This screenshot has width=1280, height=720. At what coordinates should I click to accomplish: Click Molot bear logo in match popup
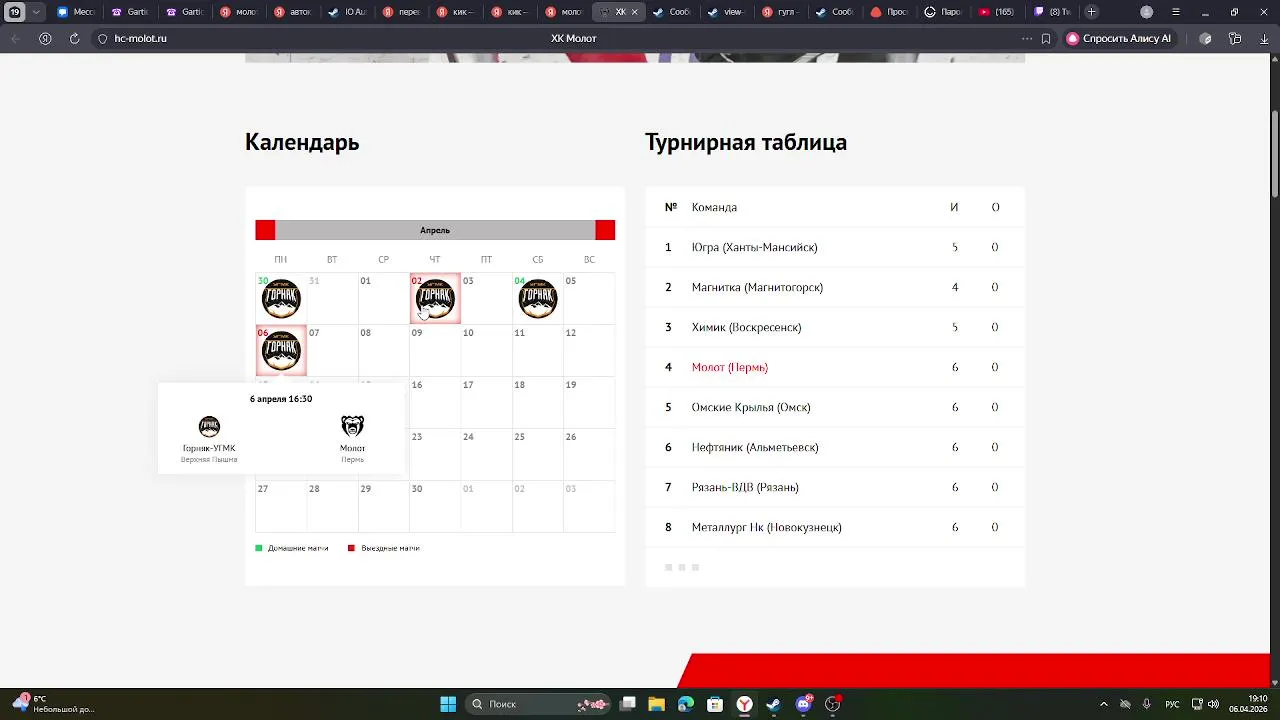(352, 427)
